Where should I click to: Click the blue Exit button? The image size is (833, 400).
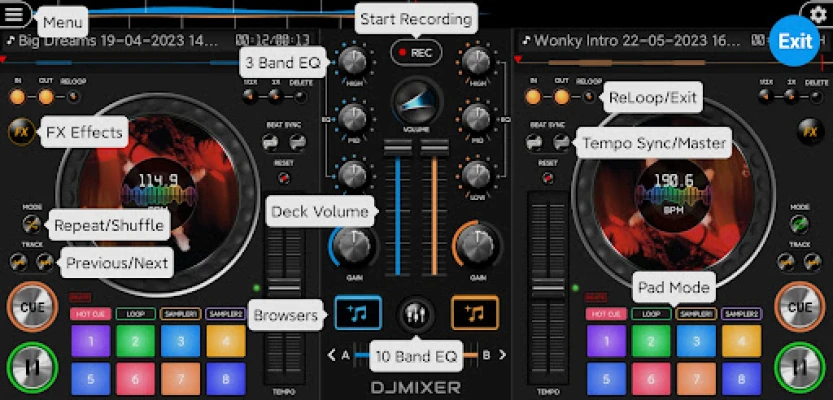(x=796, y=41)
